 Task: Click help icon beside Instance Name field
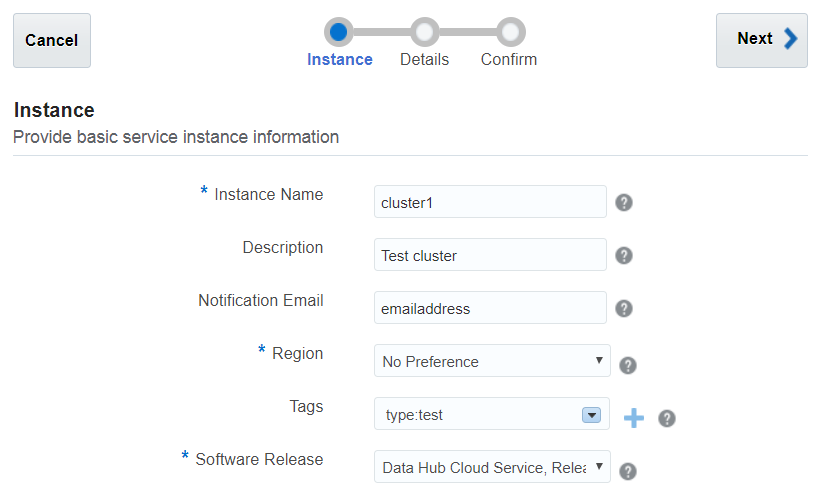pyautogui.click(x=624, y=203)
